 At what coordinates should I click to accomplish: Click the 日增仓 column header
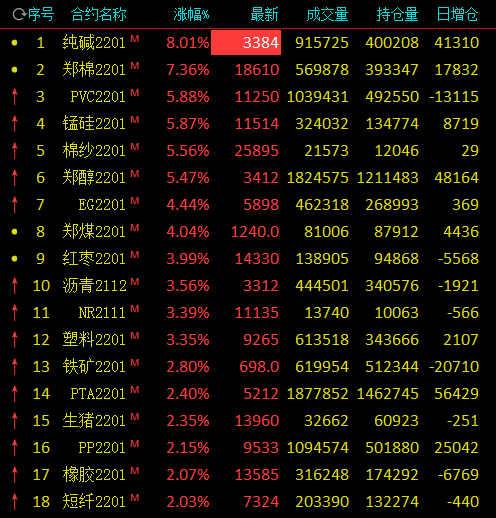point(458,15)
